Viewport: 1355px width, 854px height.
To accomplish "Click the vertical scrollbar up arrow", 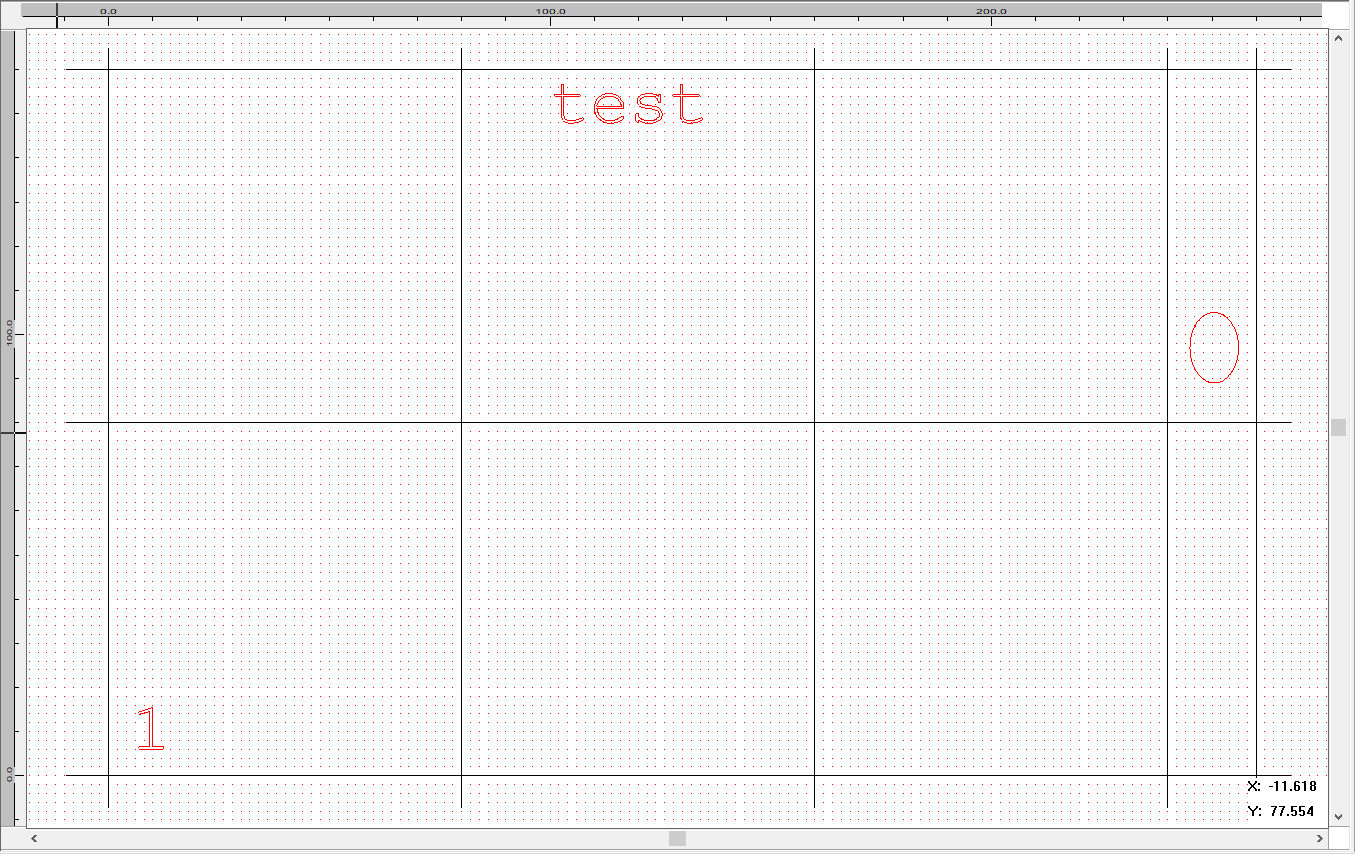I will (1338, 38).
